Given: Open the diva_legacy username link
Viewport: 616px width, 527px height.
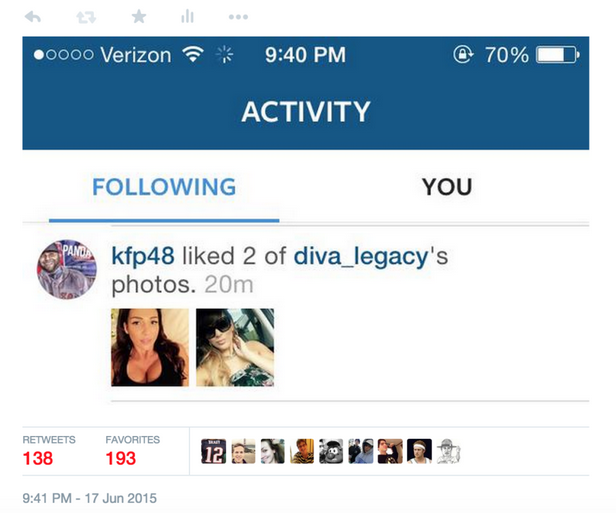Looking at the screenshot, I should tap(361, 257).
